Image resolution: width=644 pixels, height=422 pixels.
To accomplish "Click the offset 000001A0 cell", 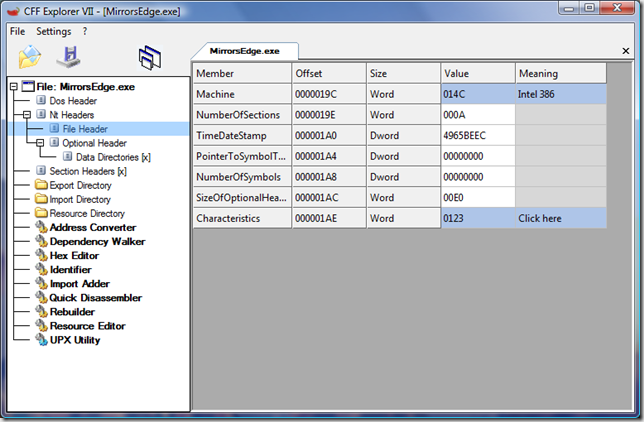I will [329, 136].
